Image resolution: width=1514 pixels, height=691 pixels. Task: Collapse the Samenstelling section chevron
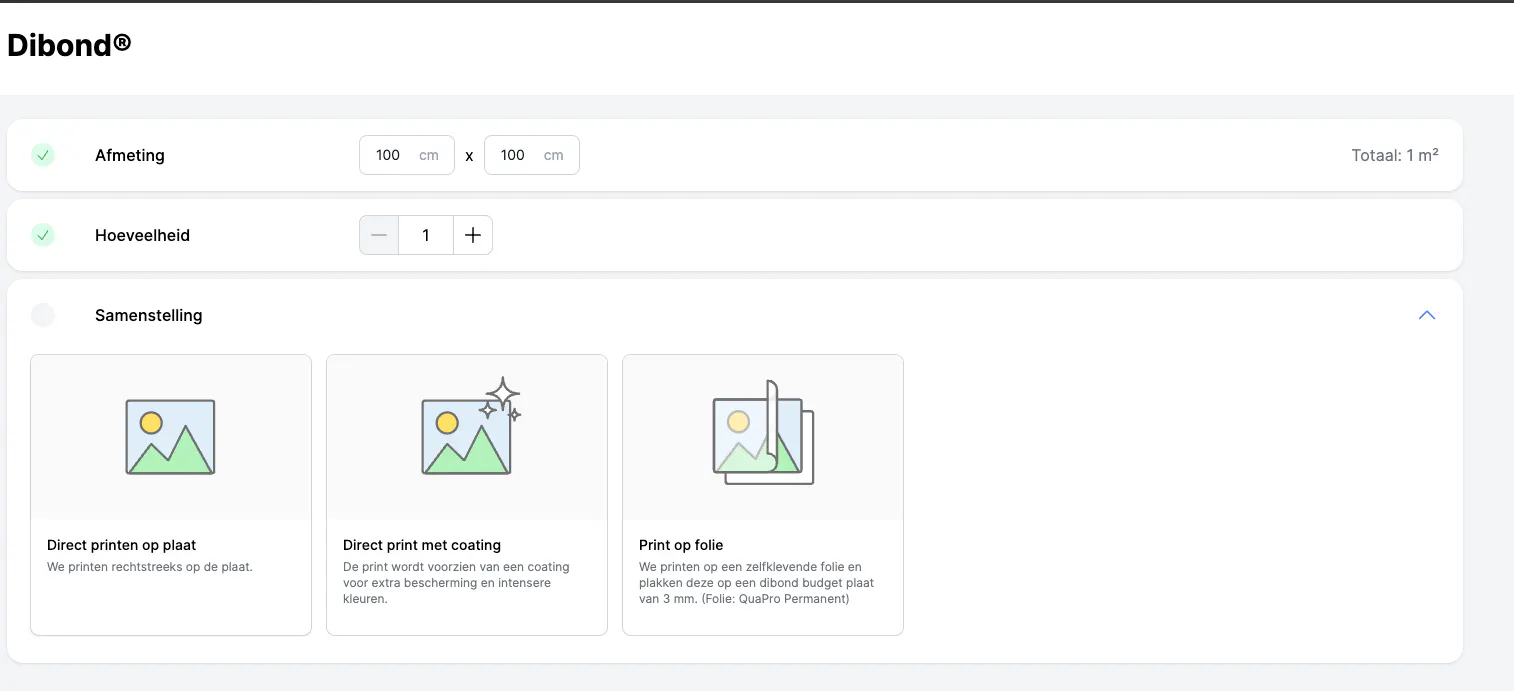pyautogui.click(x=1427, y=315)
